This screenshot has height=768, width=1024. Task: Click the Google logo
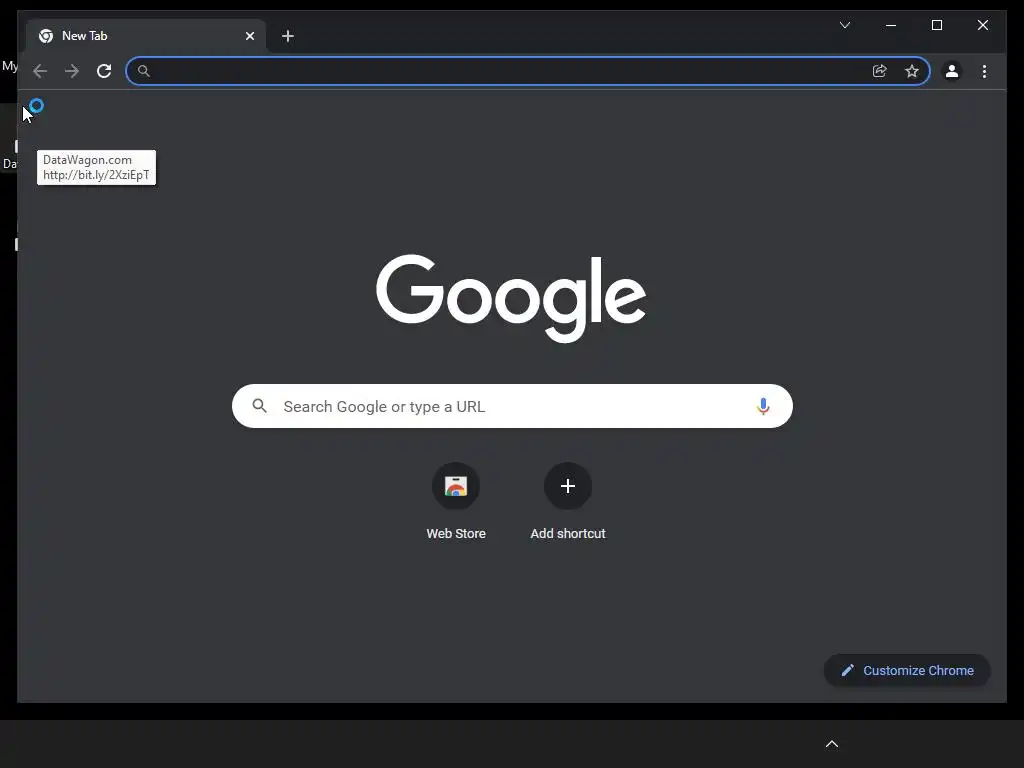[511, 298]
